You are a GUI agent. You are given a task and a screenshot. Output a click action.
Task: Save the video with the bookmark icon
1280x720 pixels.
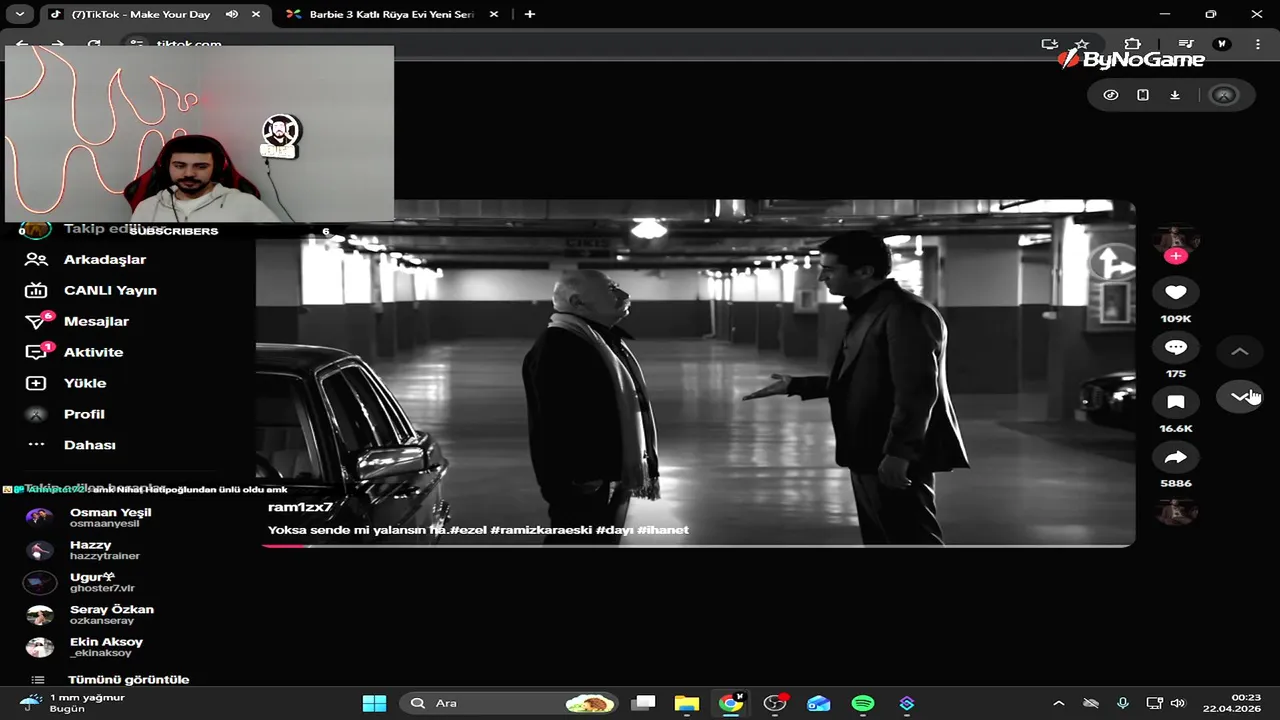(1176, 402)
